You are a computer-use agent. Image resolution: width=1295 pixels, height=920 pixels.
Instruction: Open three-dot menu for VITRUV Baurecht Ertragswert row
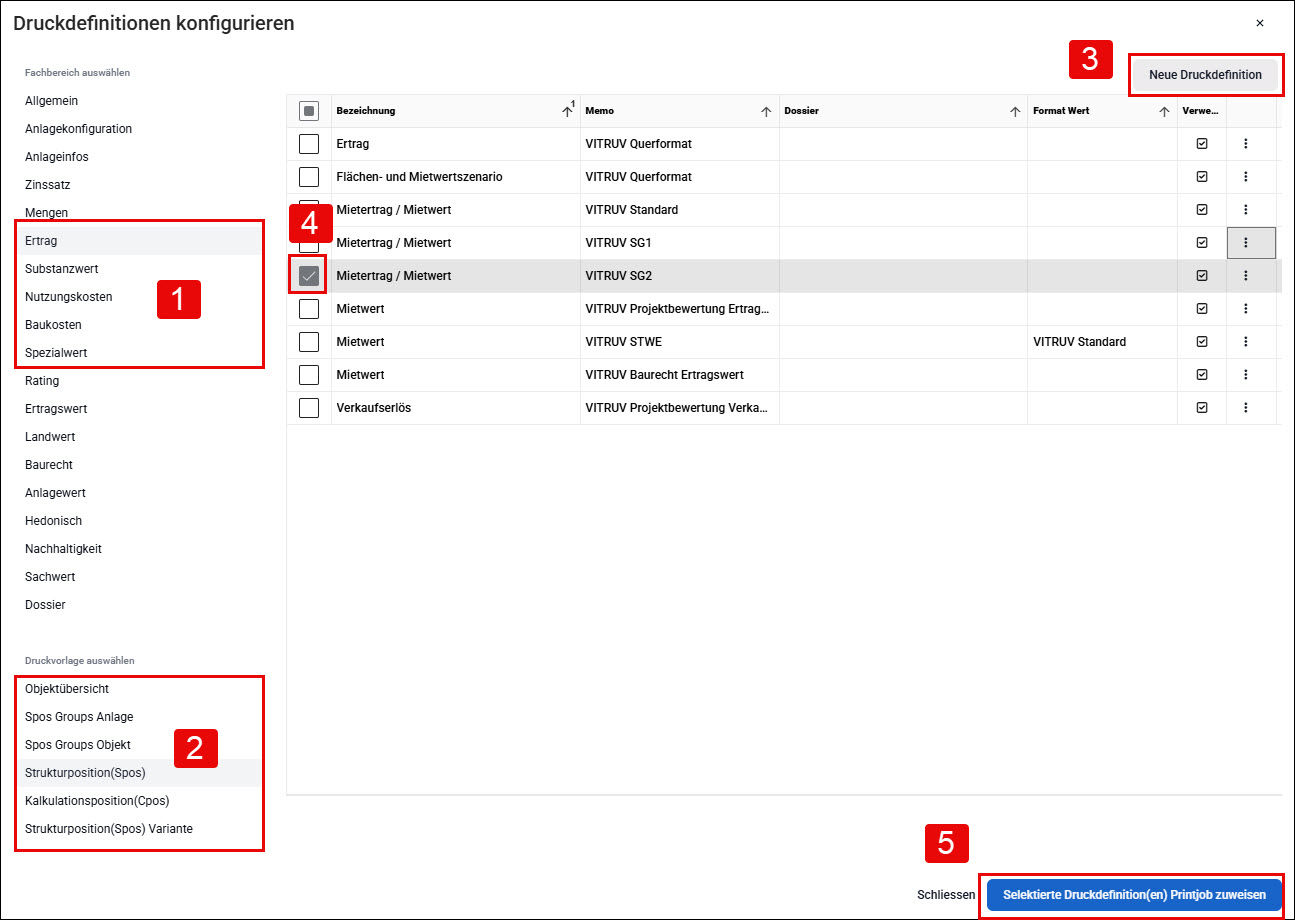coord(1246,375)
